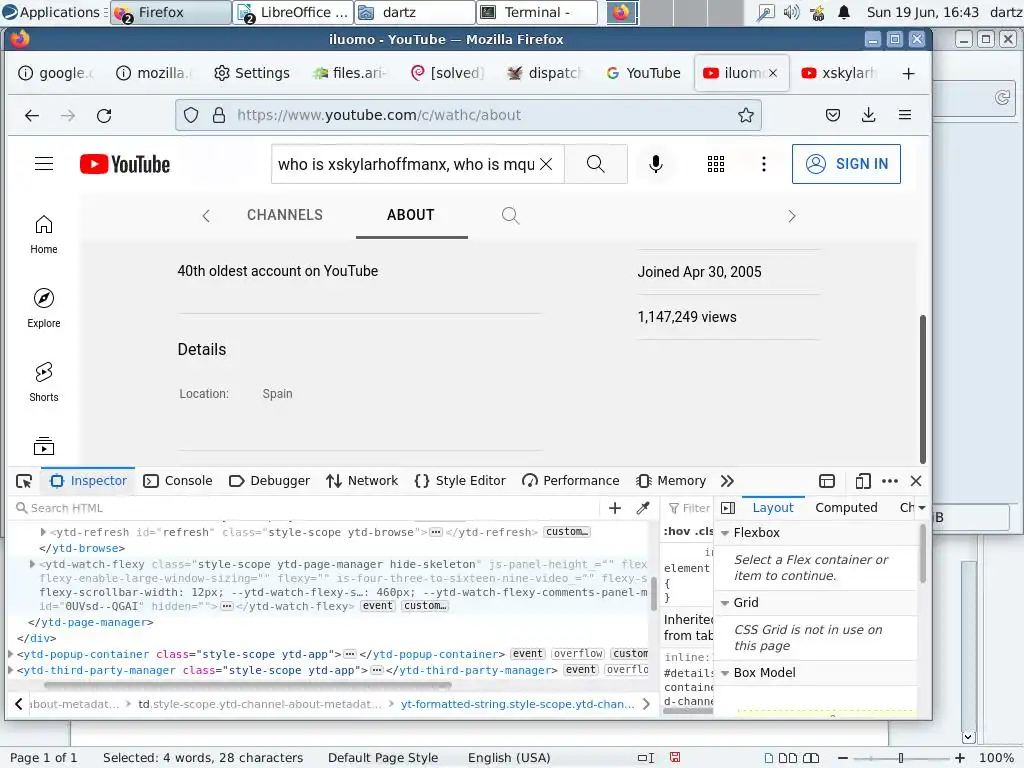Create new node with plus icon

coord(615,508)
